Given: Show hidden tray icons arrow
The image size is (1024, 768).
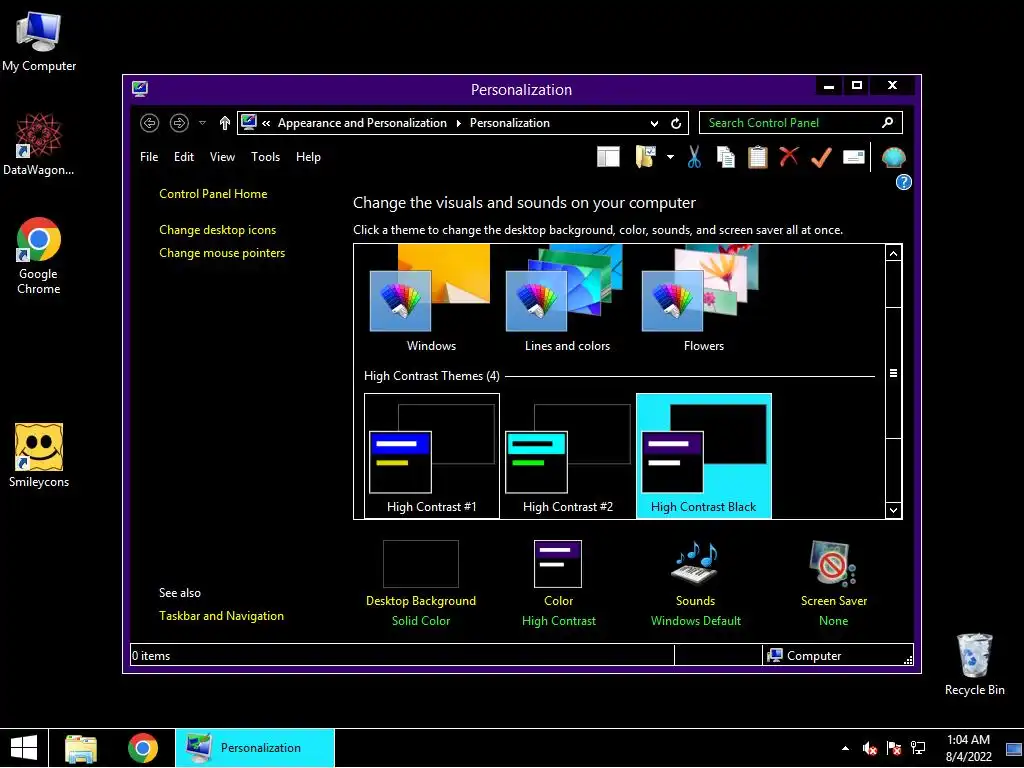Looking at the screenshot, I should click(845, 748).
